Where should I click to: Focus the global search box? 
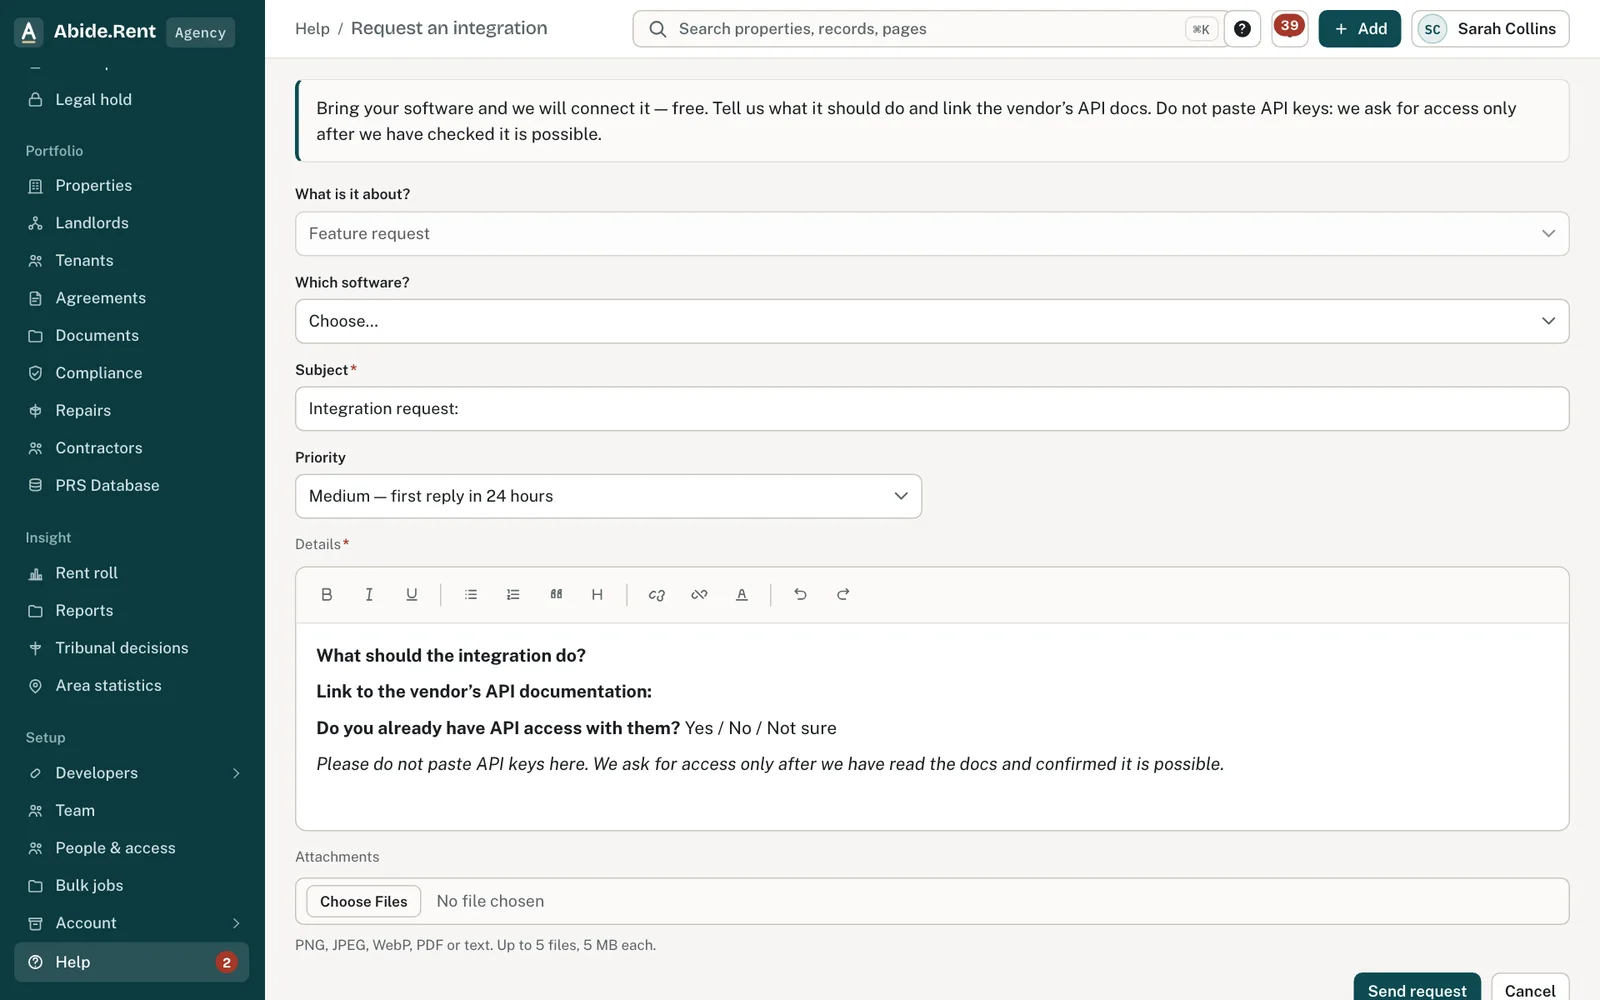tap(930, 29)
